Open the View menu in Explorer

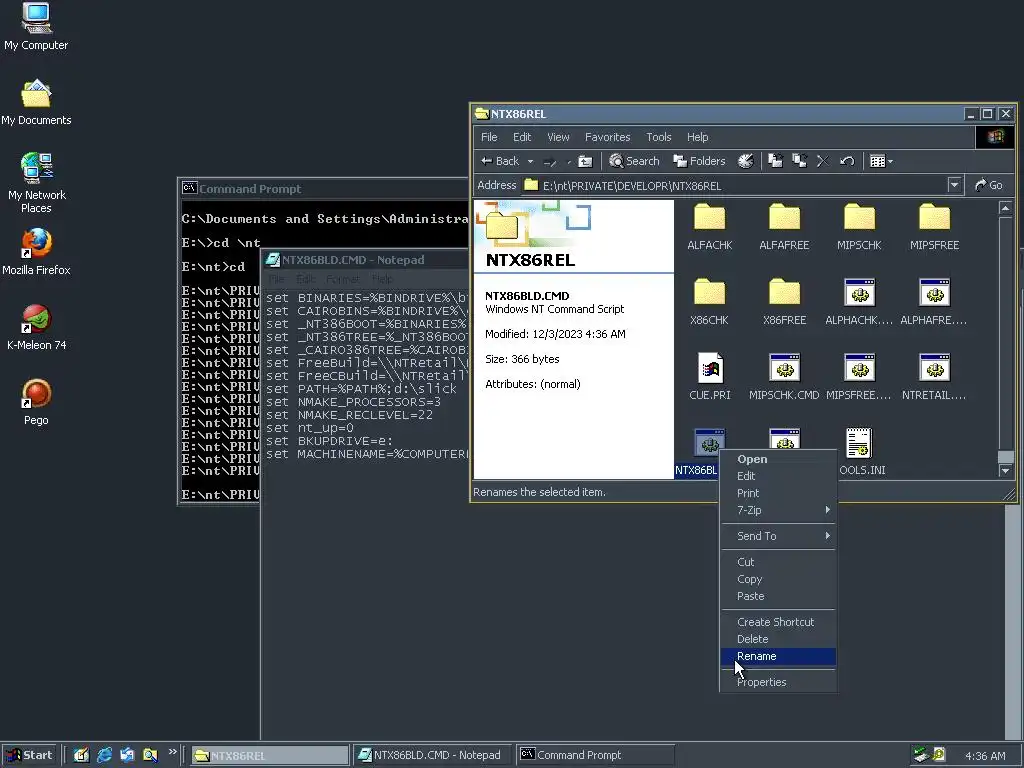[558, 137]
